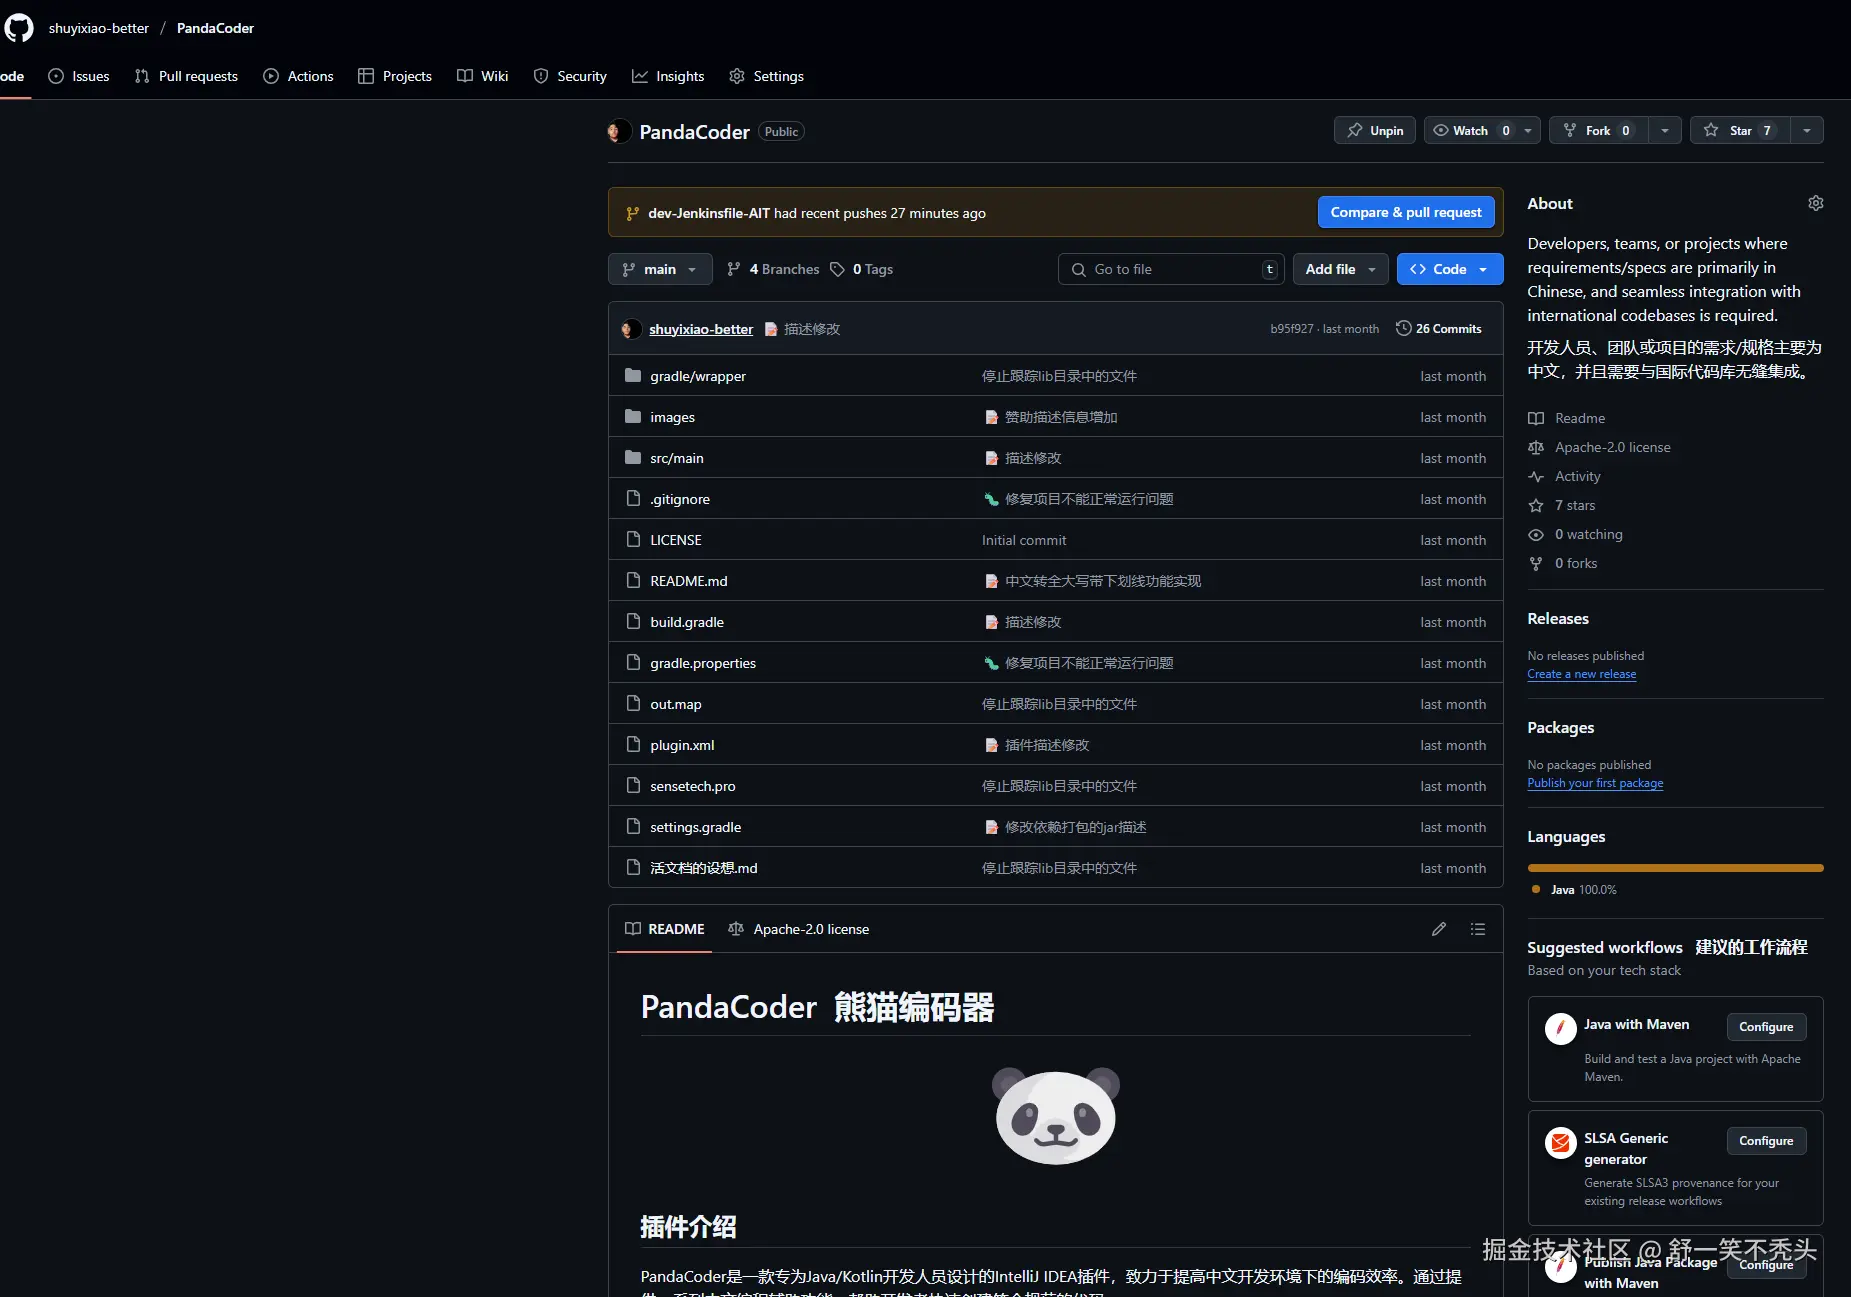Open the repository Settings tab
Image resolution: width=1851 pixels, height=1297 pixels.
point(767,76)
